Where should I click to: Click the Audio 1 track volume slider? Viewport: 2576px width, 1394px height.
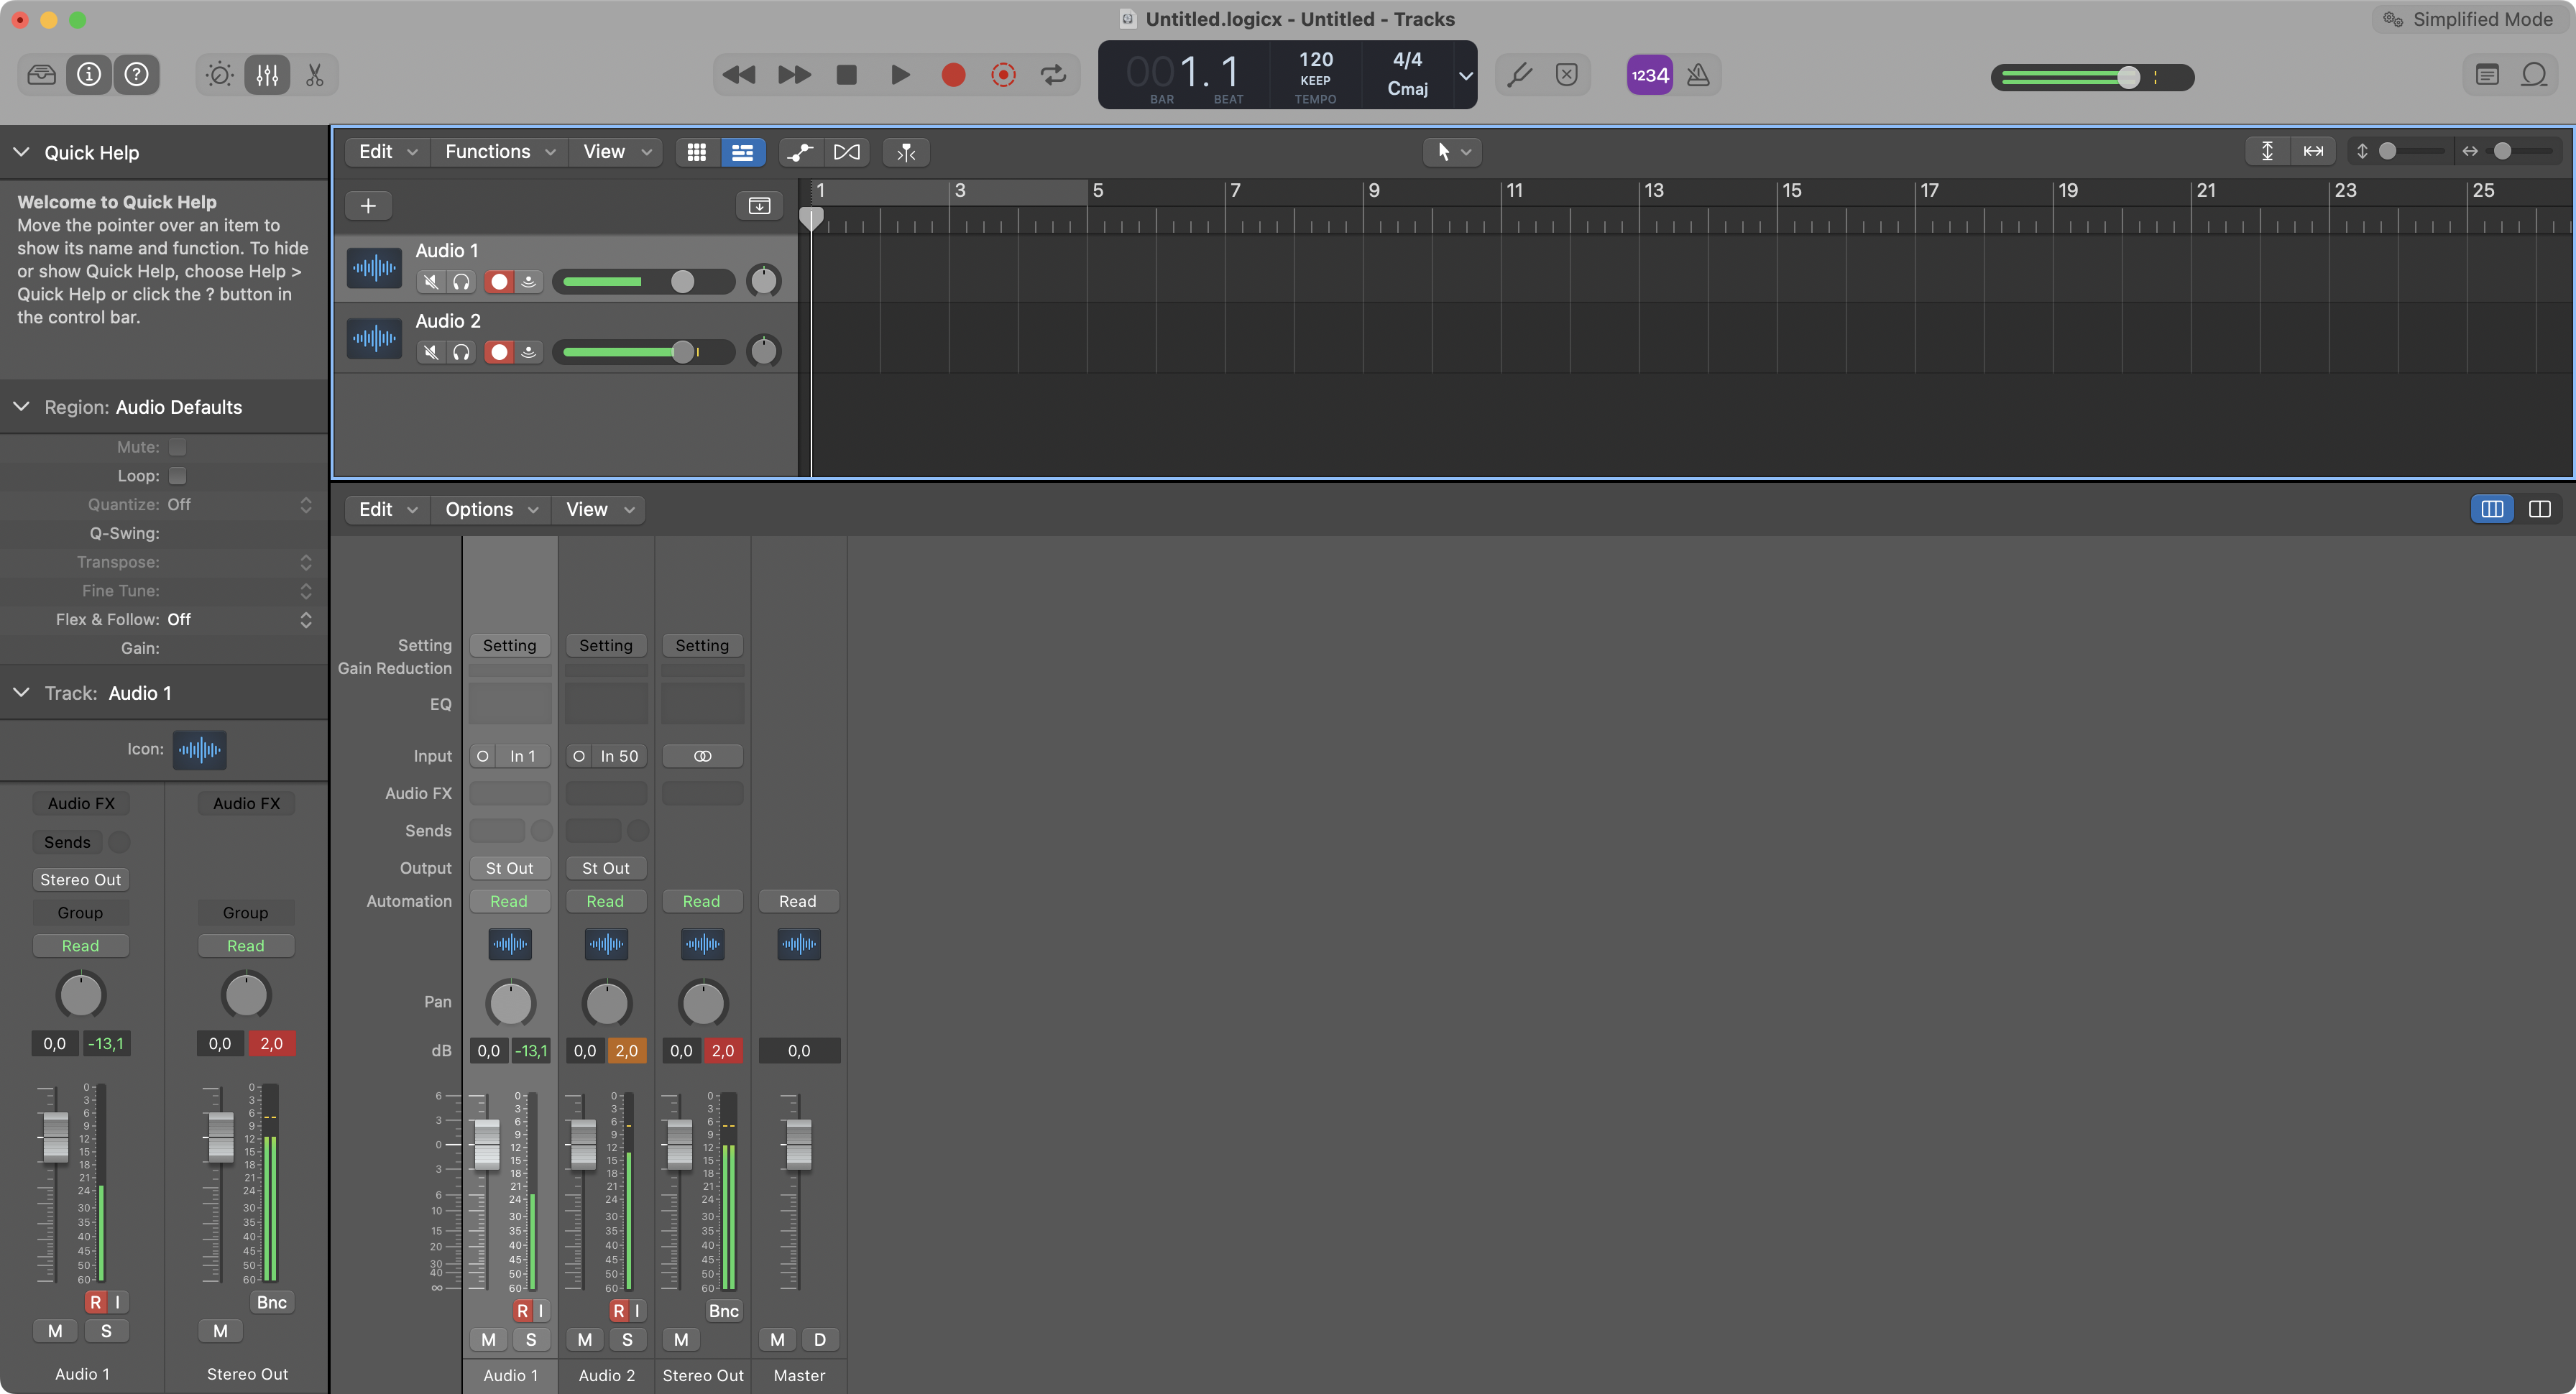645,282
